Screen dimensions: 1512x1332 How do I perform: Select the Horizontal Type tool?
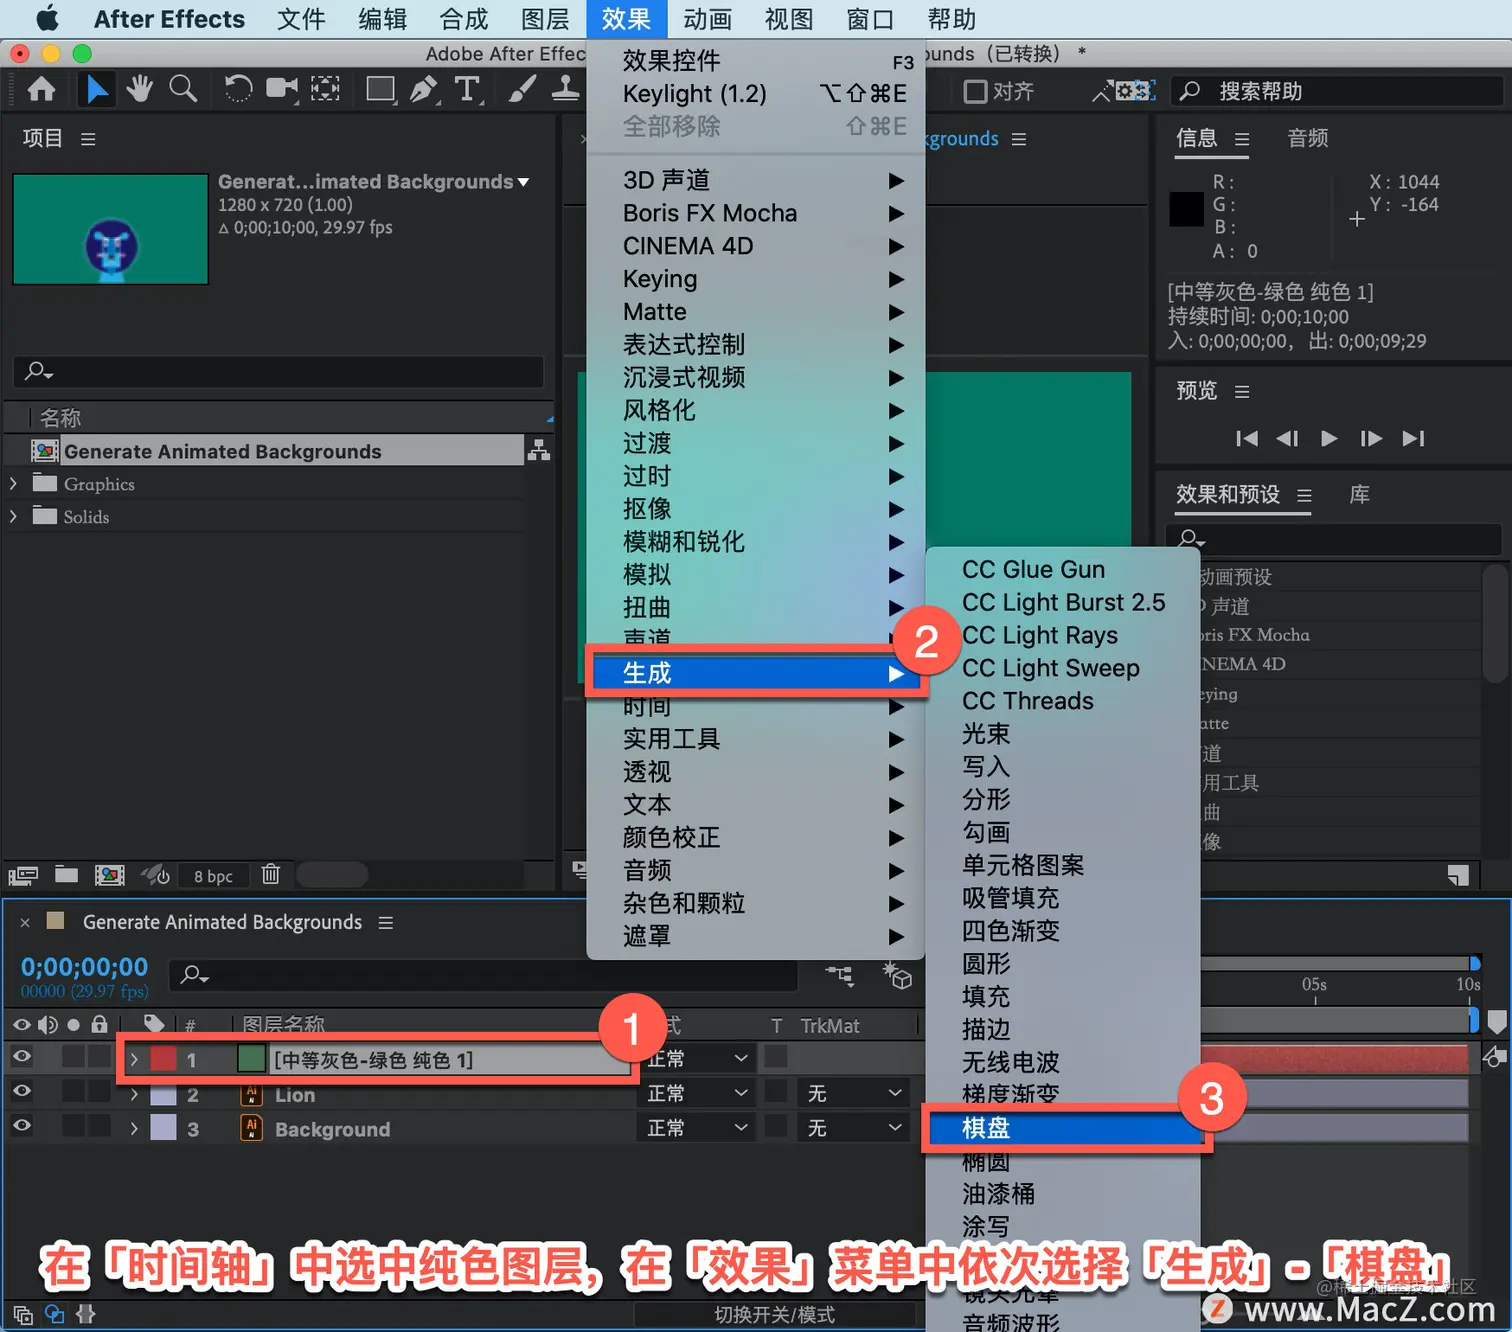(467, 89)
